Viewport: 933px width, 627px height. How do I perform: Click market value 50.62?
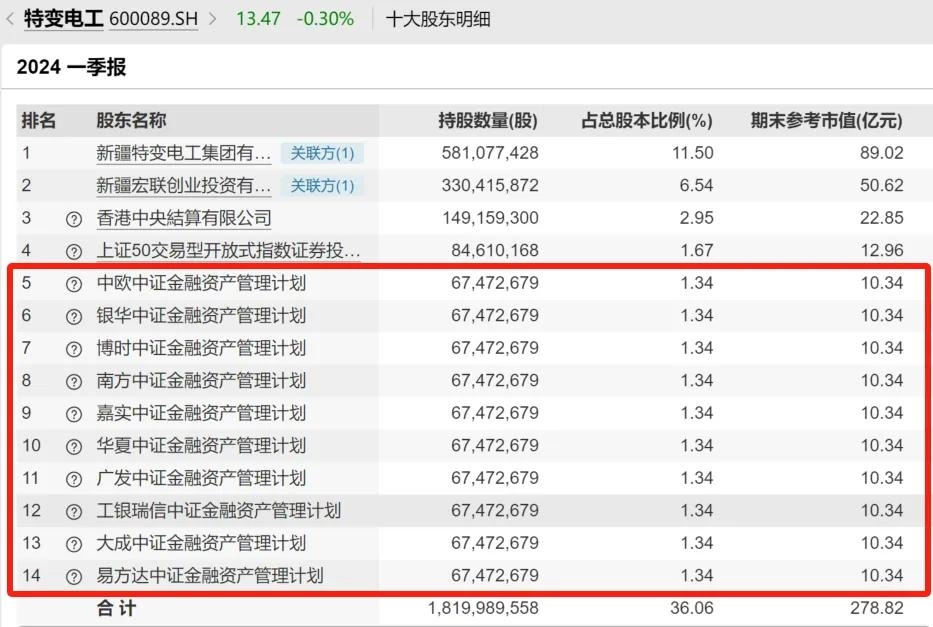tap(882, 186)
